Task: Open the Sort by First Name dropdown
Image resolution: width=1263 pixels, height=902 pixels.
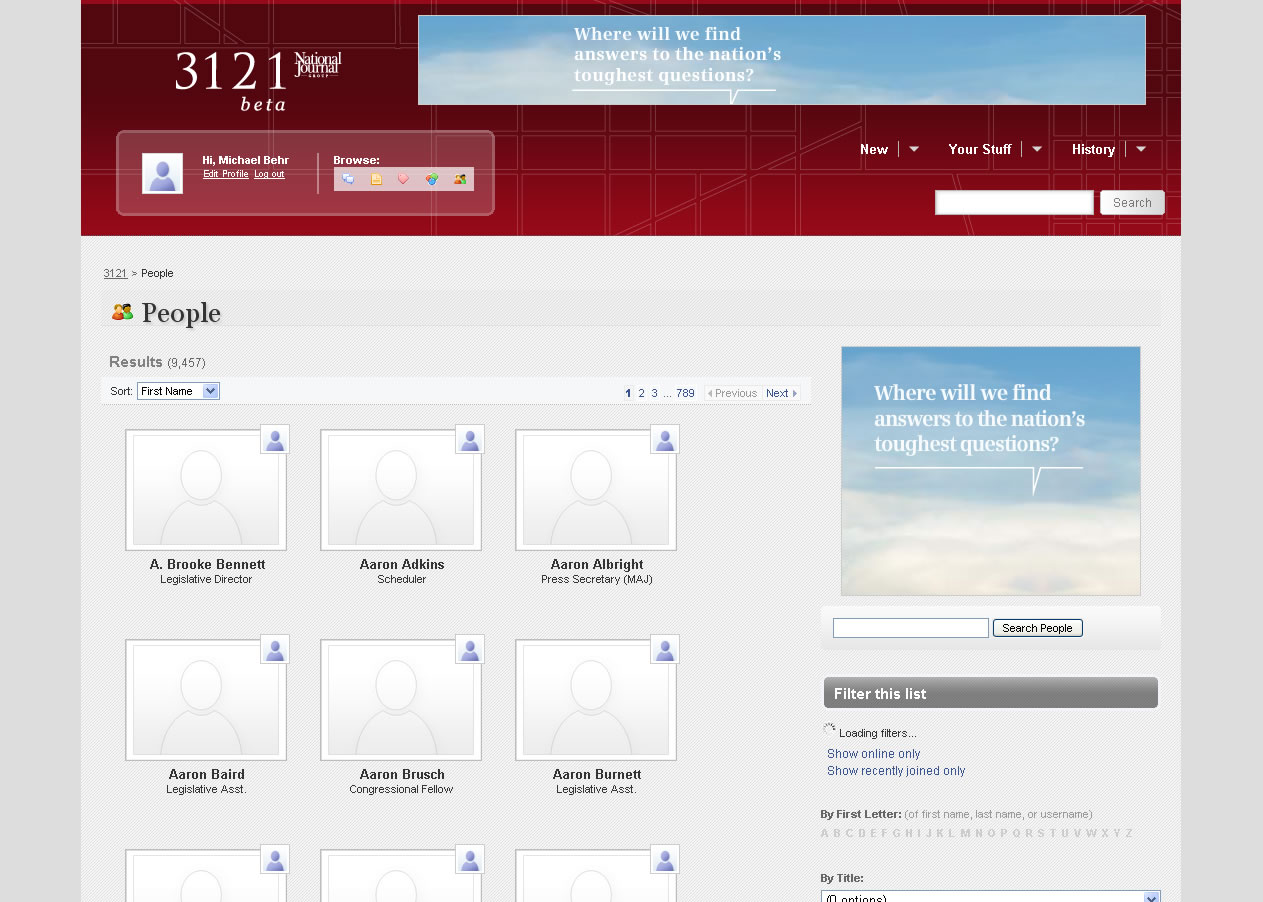Action: 178,391
